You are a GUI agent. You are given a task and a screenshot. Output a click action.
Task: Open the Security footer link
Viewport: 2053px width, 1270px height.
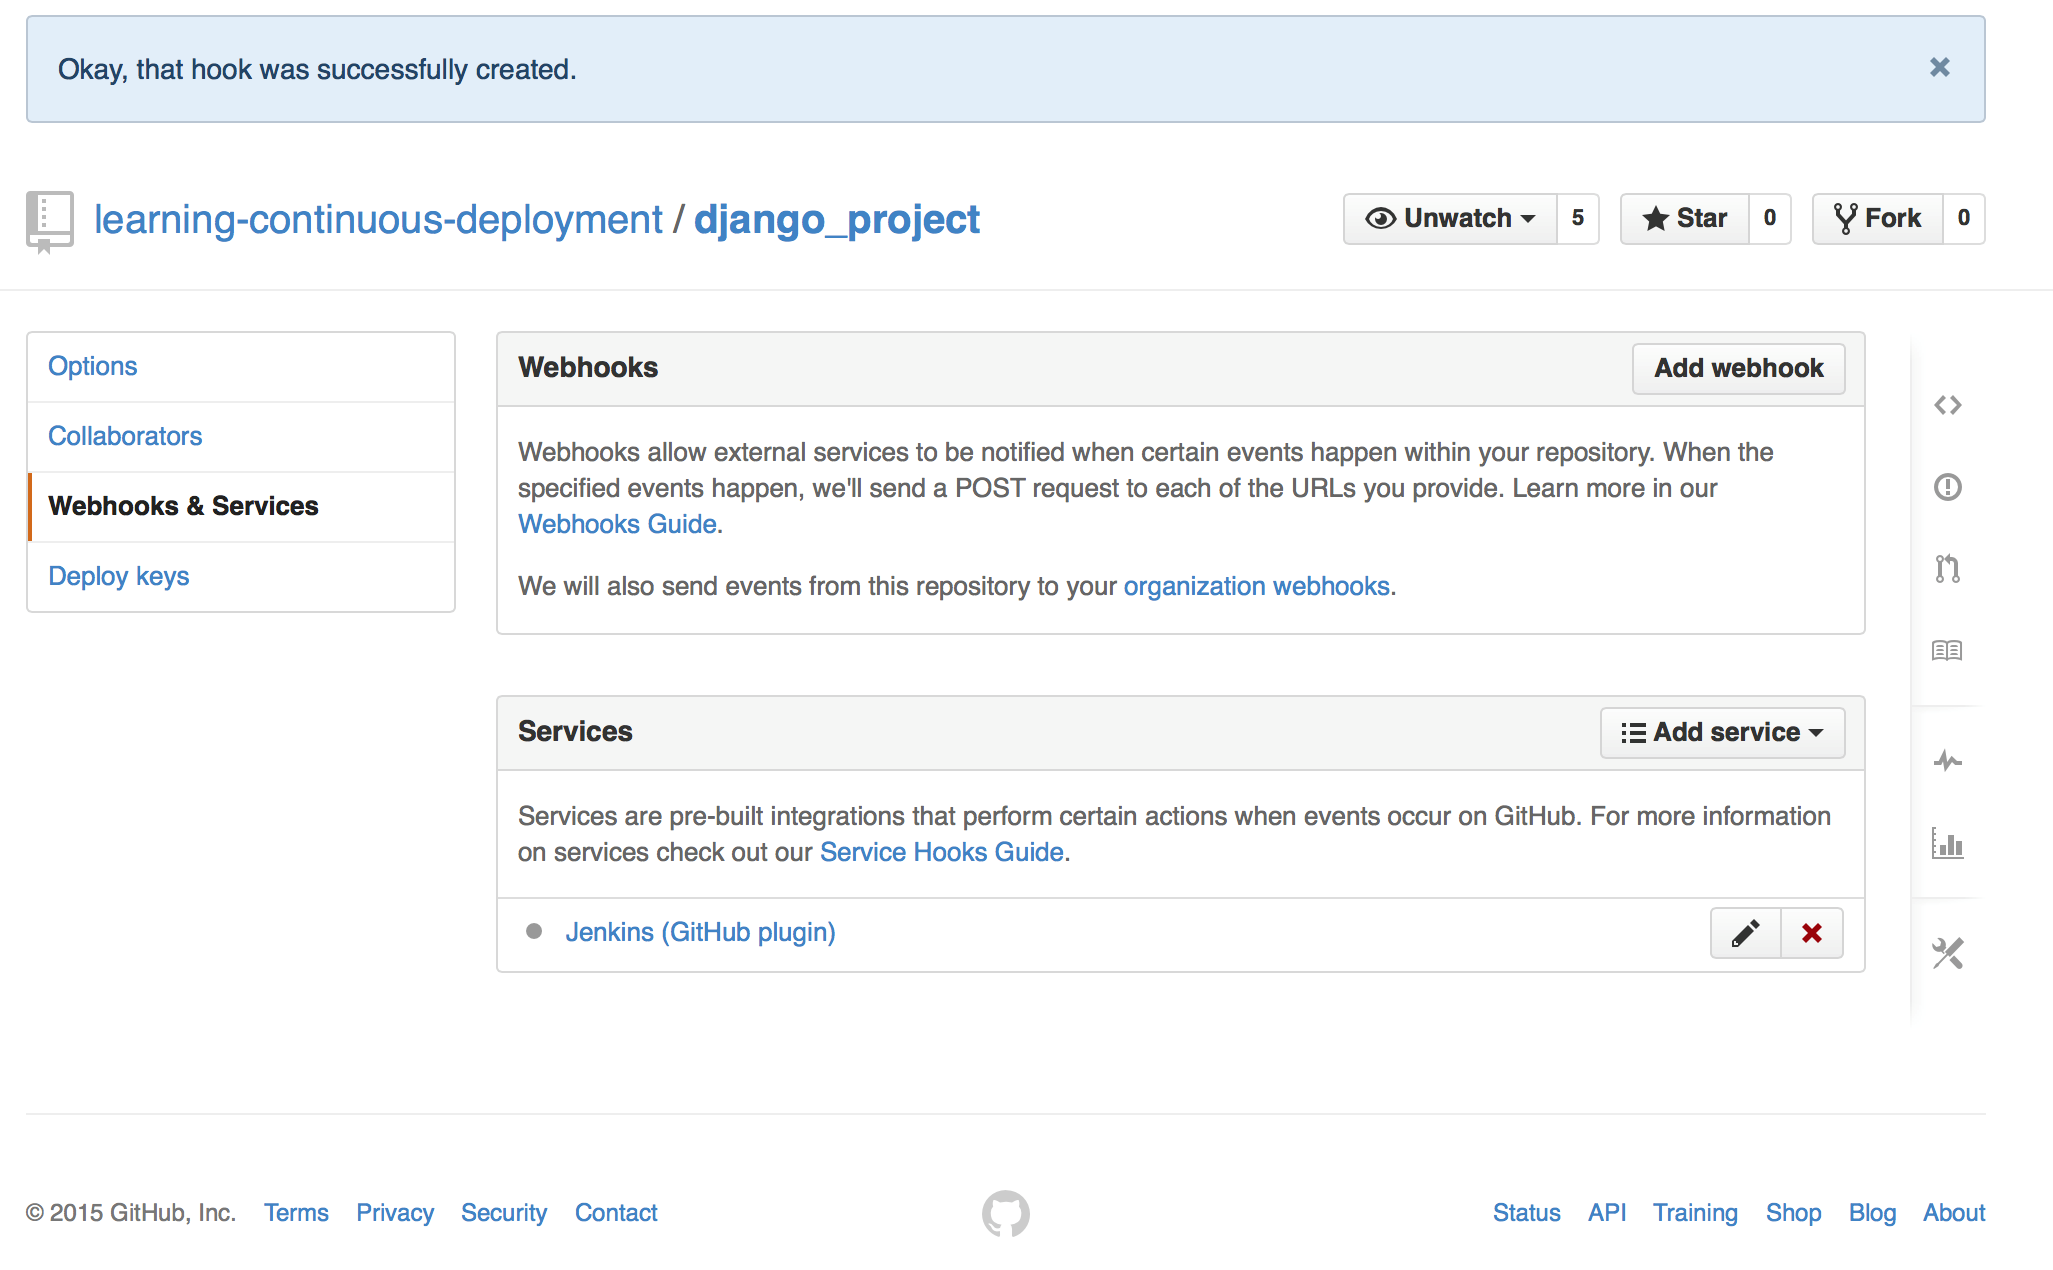tap(504, 1213)
